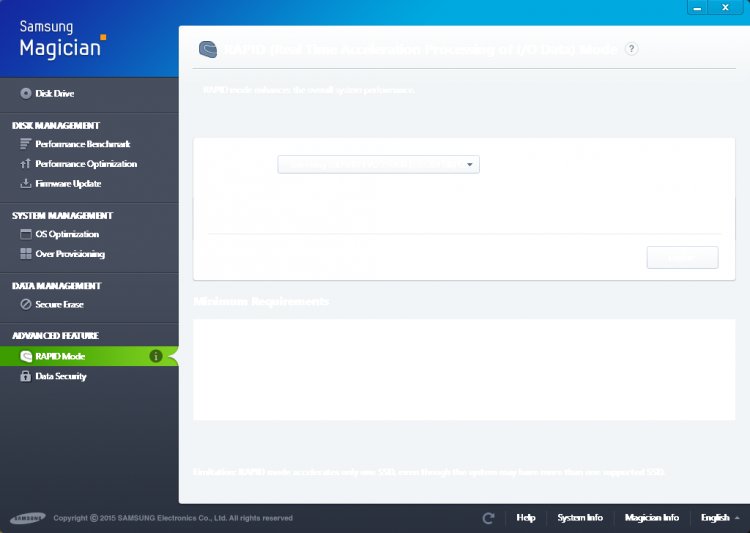Select the Secure Erase circle icon
This screenshot has width=750, height=533.
click(x=26, y=304)
